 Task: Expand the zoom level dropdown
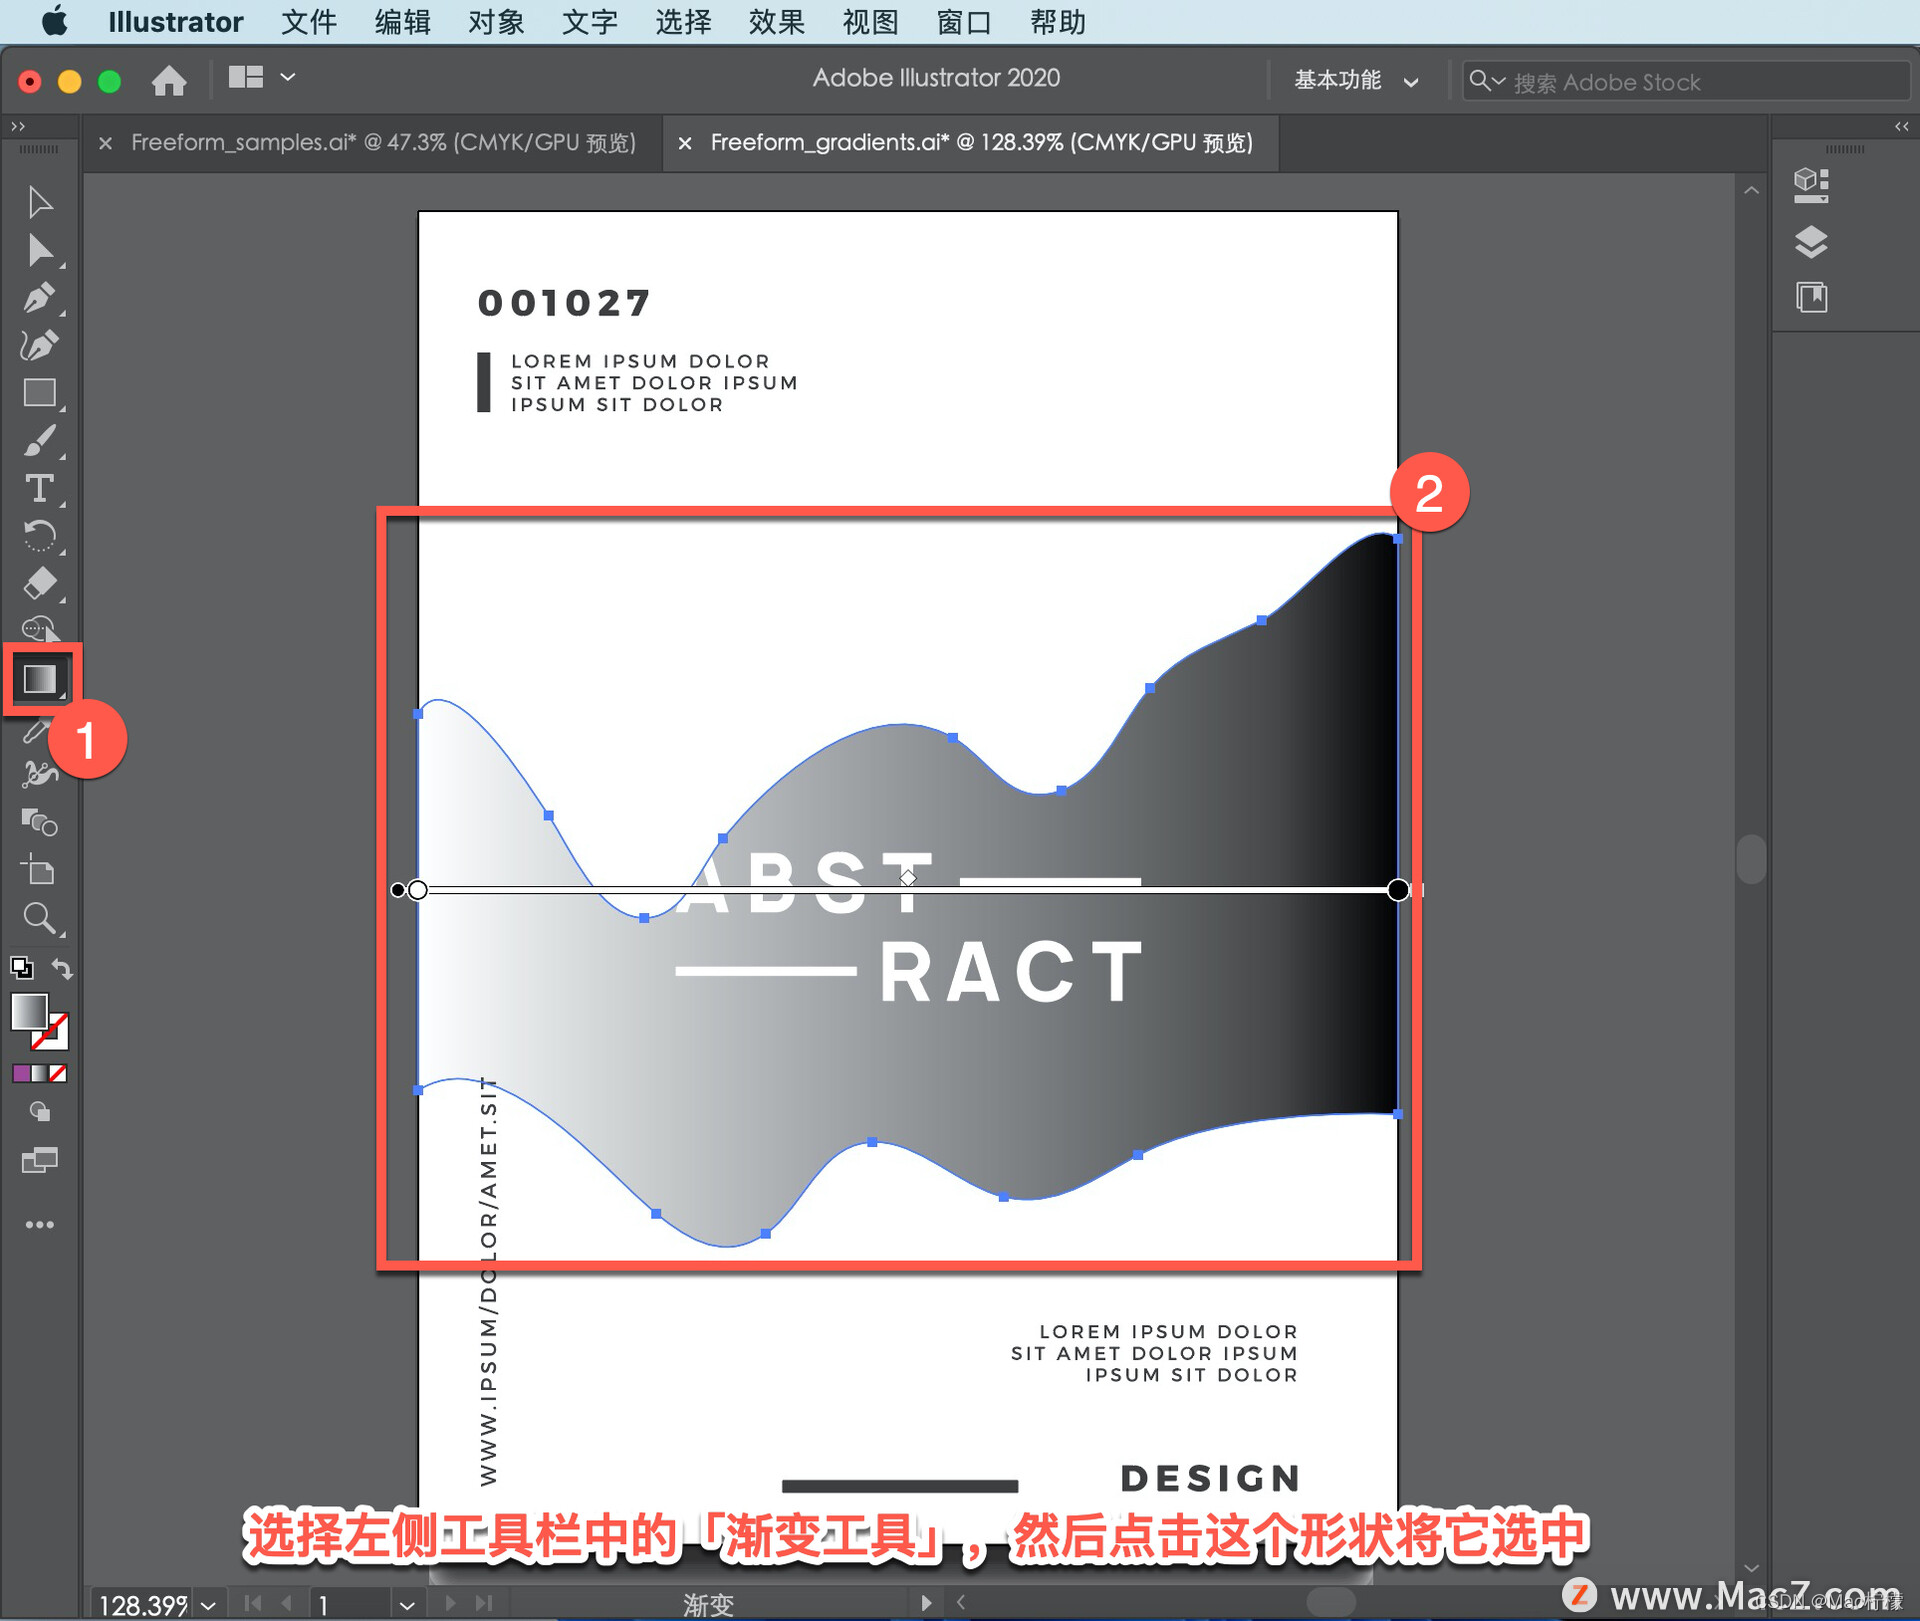(208, 1605)
